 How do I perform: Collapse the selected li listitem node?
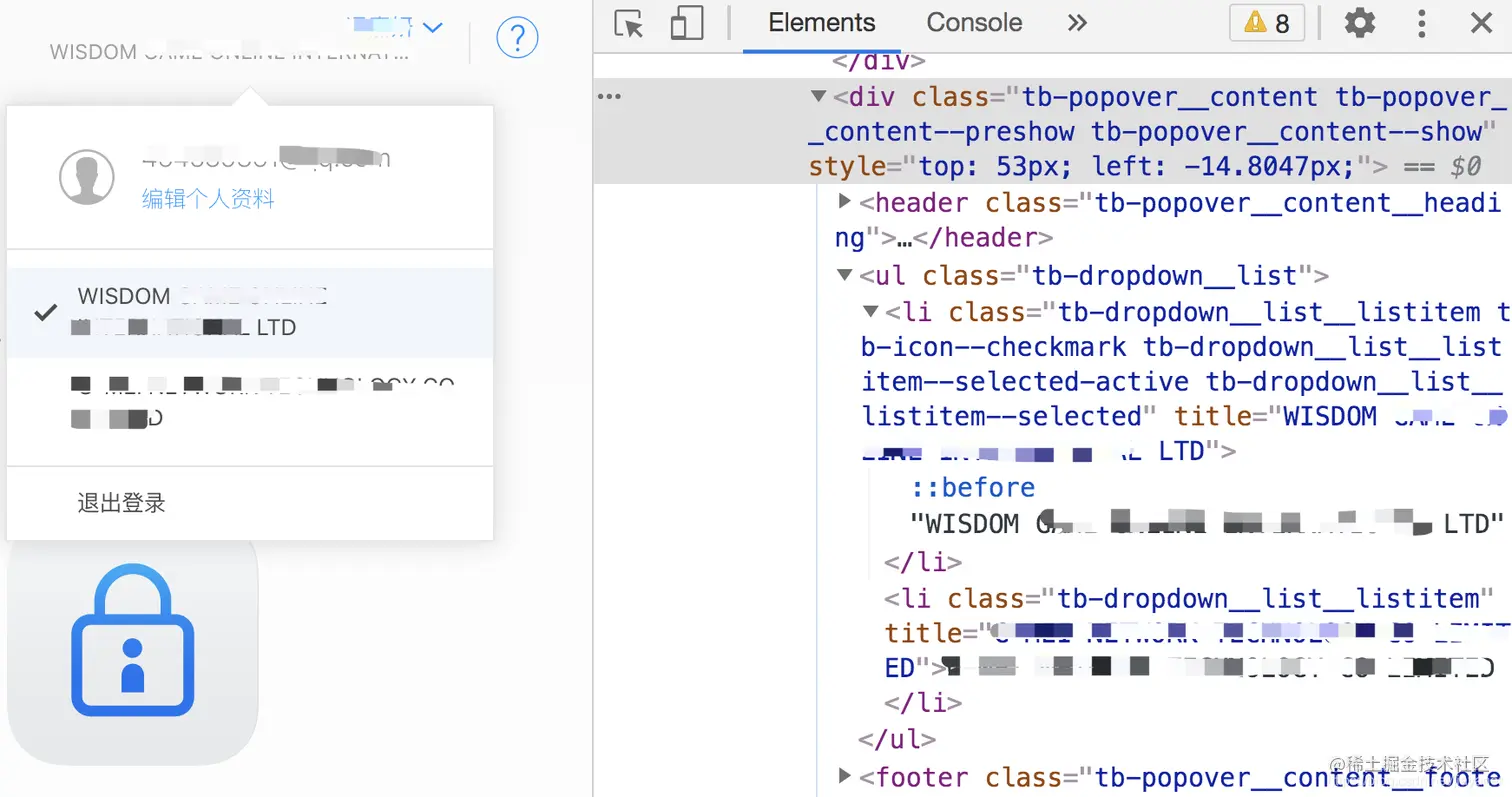point(870,312)
